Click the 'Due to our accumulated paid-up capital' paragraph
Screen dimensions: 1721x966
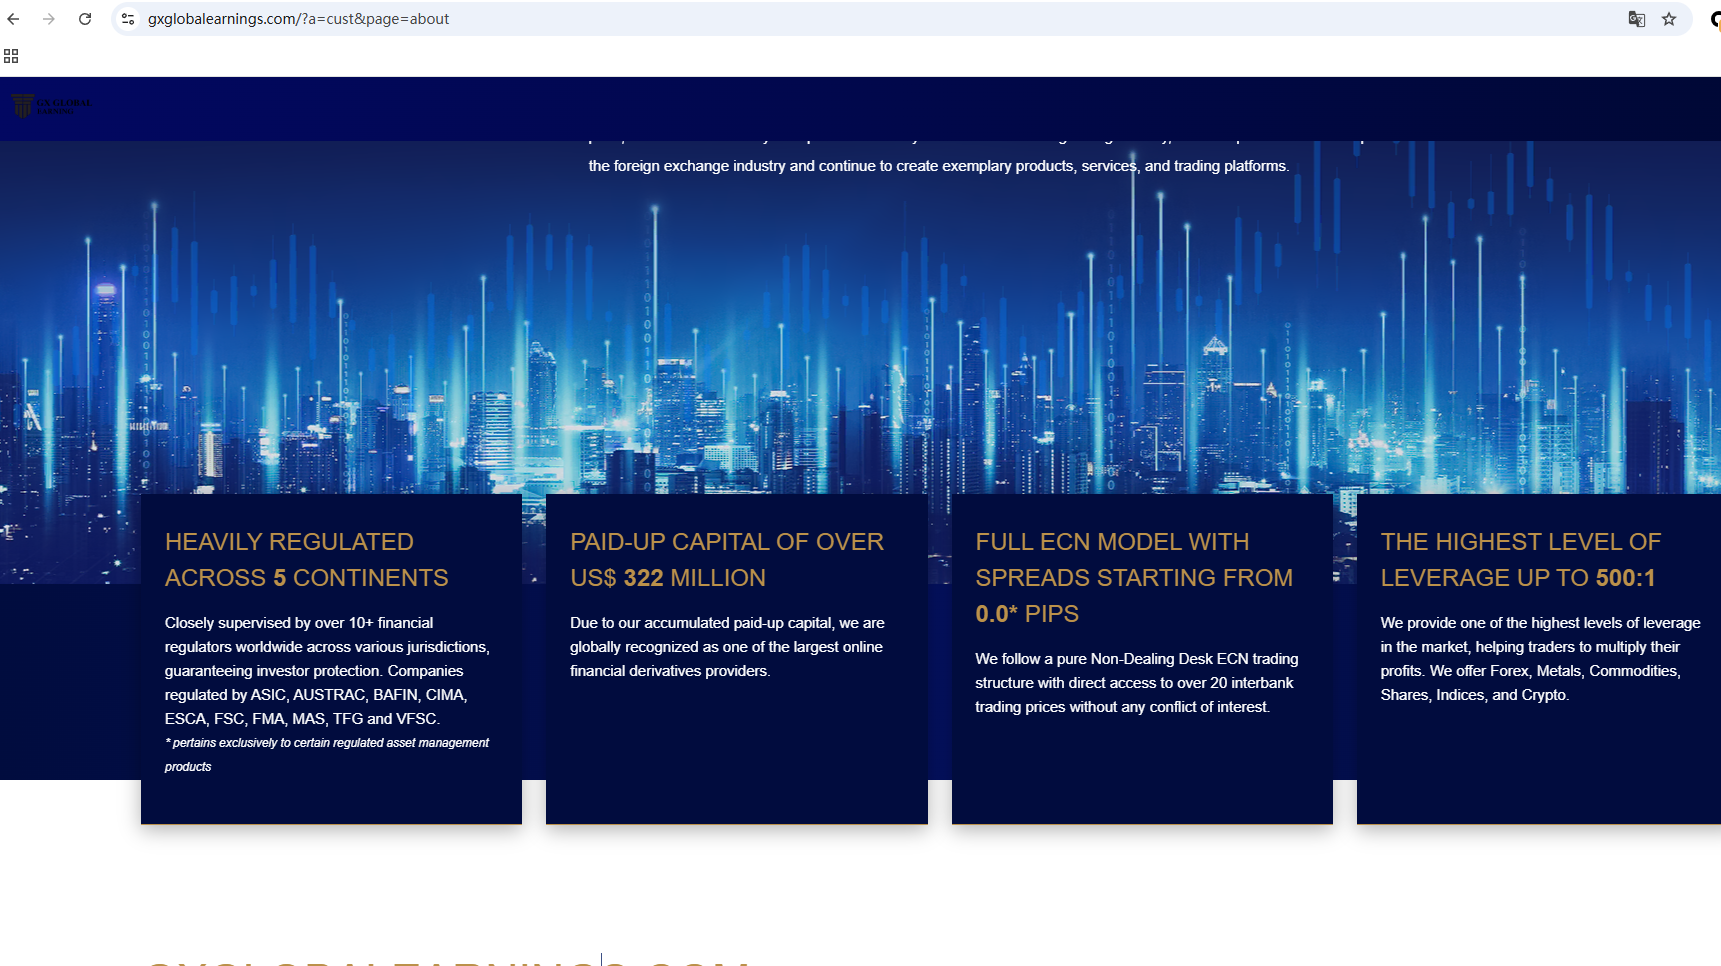[x=727, y=647]
